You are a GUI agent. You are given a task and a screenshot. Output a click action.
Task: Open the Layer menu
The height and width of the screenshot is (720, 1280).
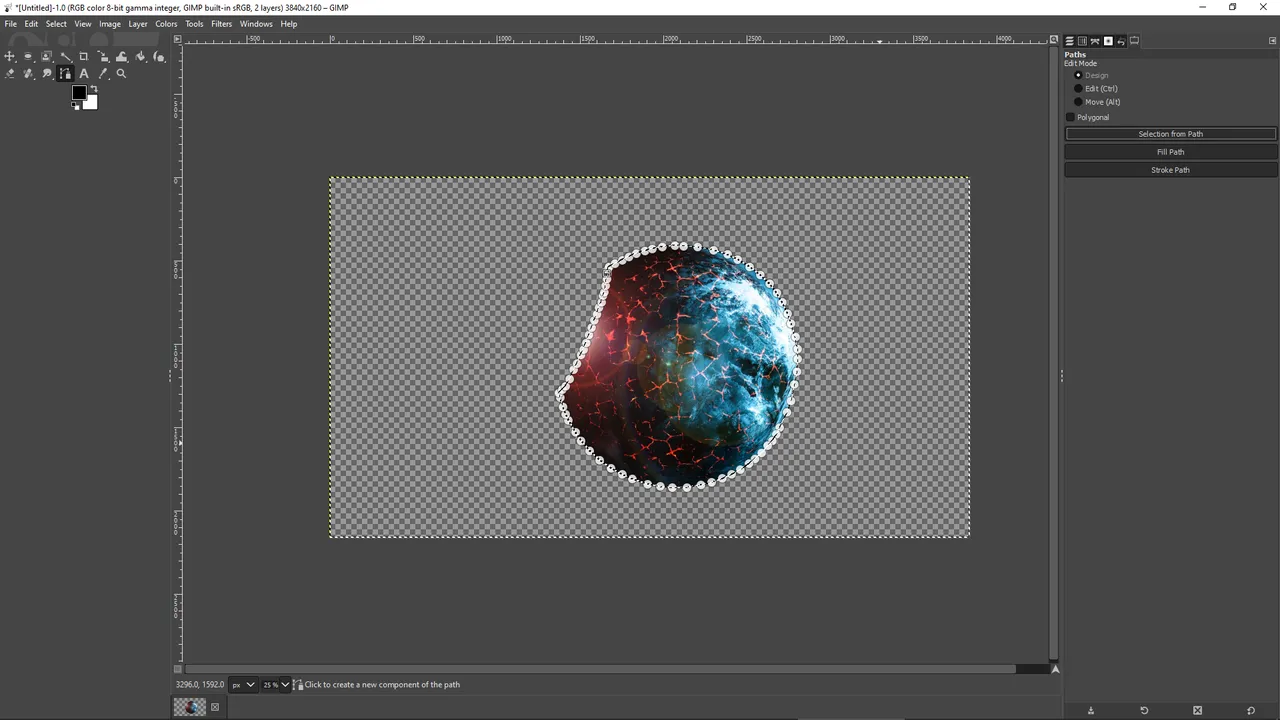pyautogui.click(x=138, y=24)
